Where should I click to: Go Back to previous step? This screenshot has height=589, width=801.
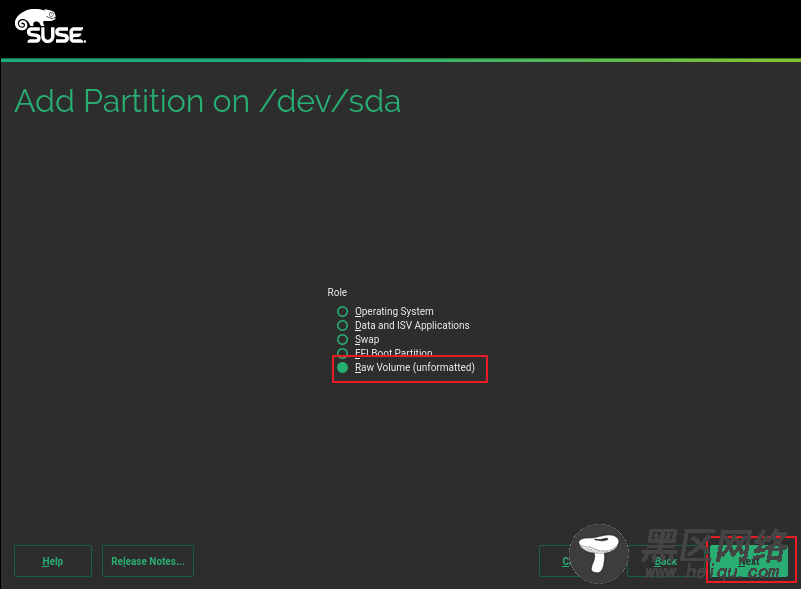tap(666, 561)
